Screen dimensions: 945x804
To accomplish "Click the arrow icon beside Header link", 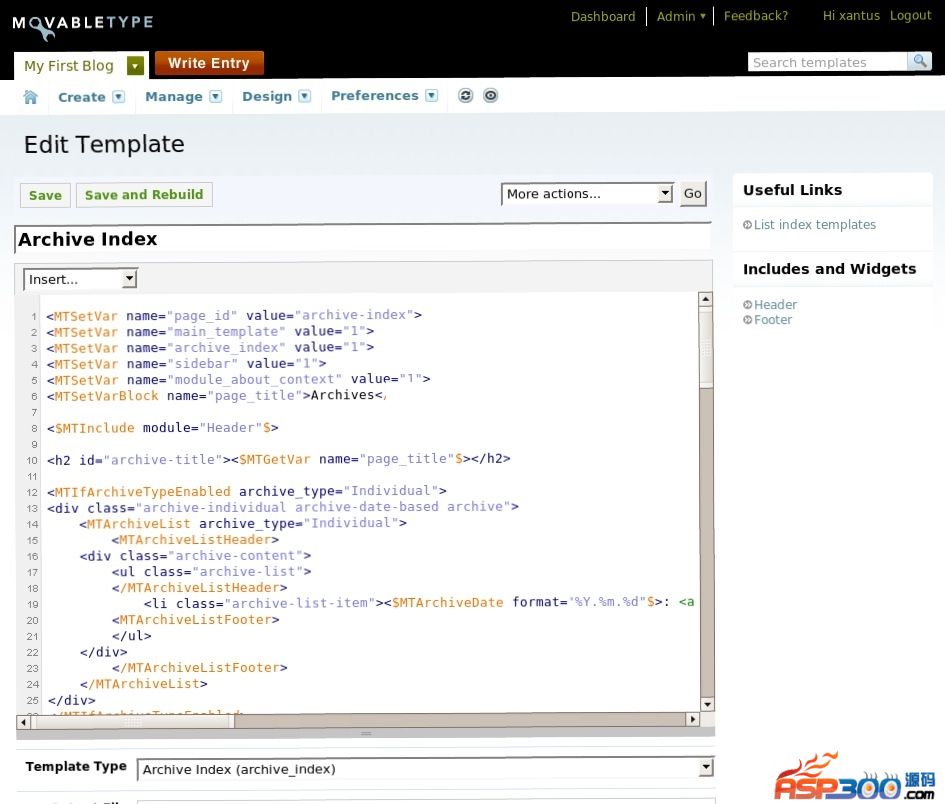I will (747, 305).
